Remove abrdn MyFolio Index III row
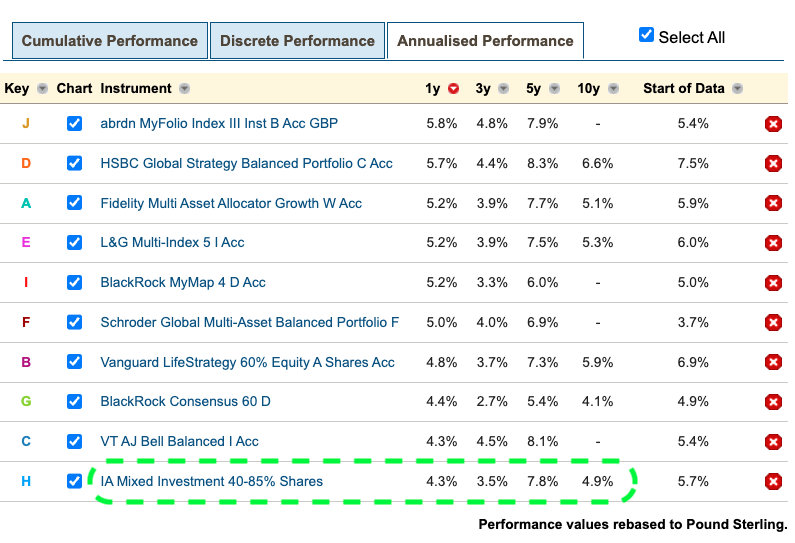This screenshot has height=543, width=795. (772, 124)
